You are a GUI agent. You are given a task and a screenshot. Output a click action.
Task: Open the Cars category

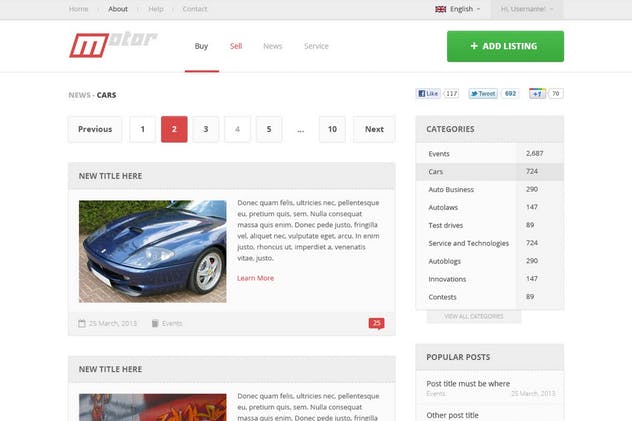(490, 172)
